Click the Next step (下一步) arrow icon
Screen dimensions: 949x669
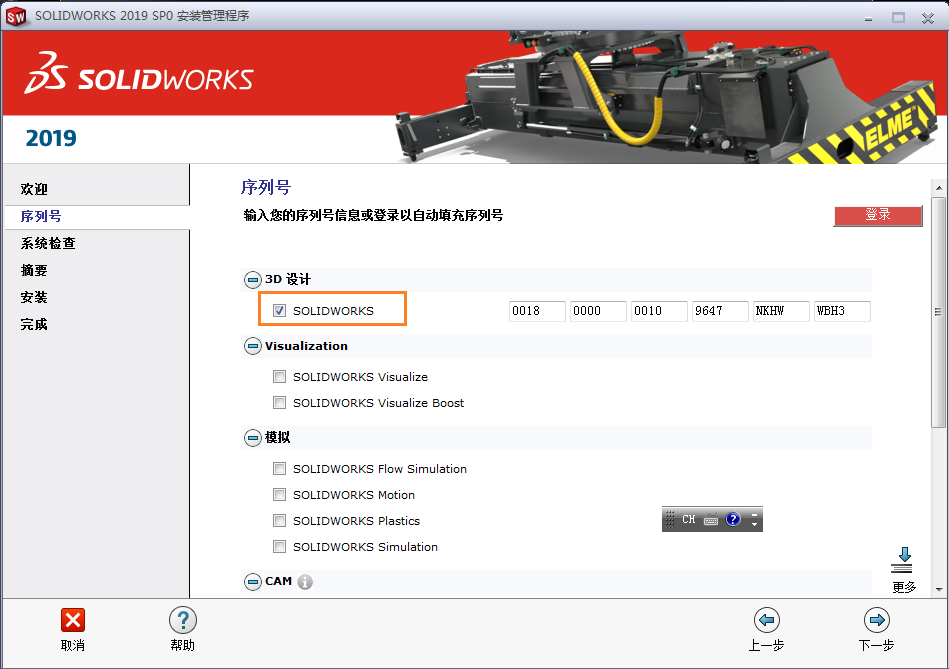click(x=876, y=620)
